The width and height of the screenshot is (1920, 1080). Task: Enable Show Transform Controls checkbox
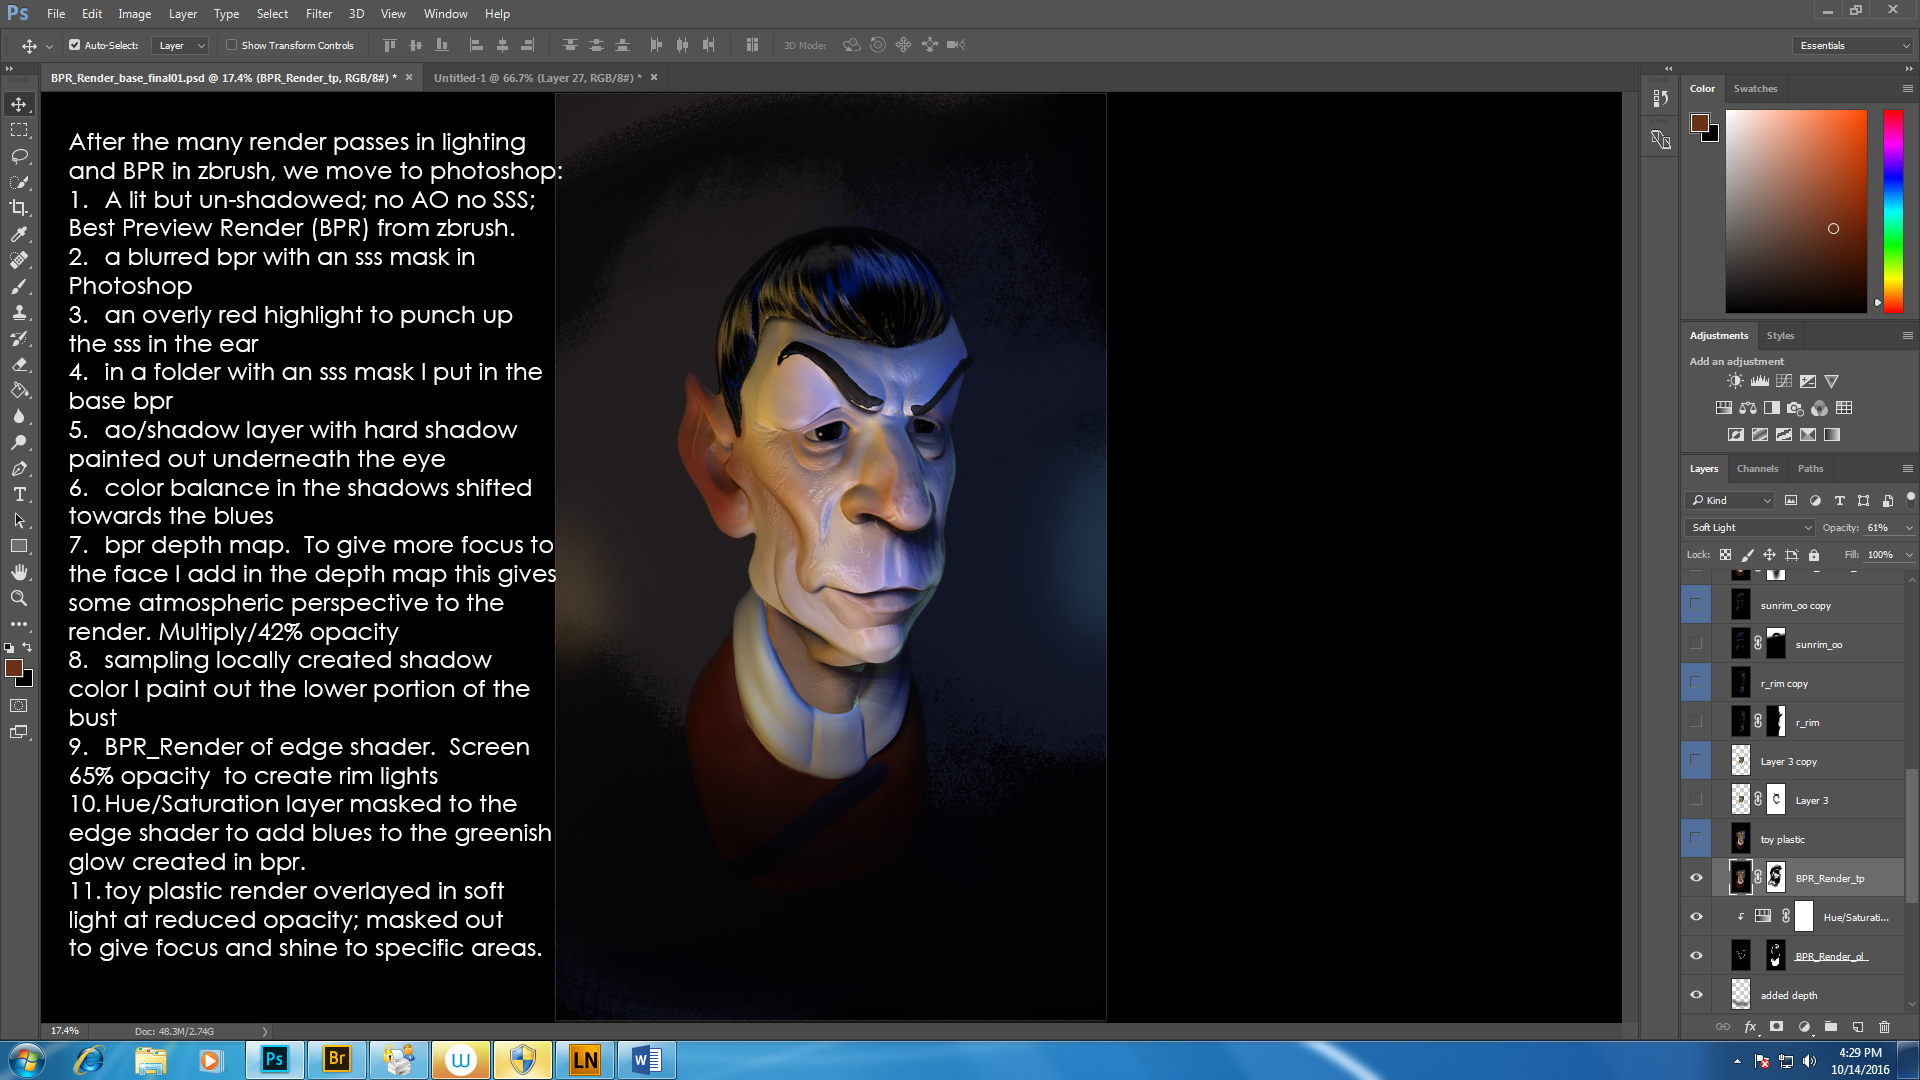coord(231,45)
